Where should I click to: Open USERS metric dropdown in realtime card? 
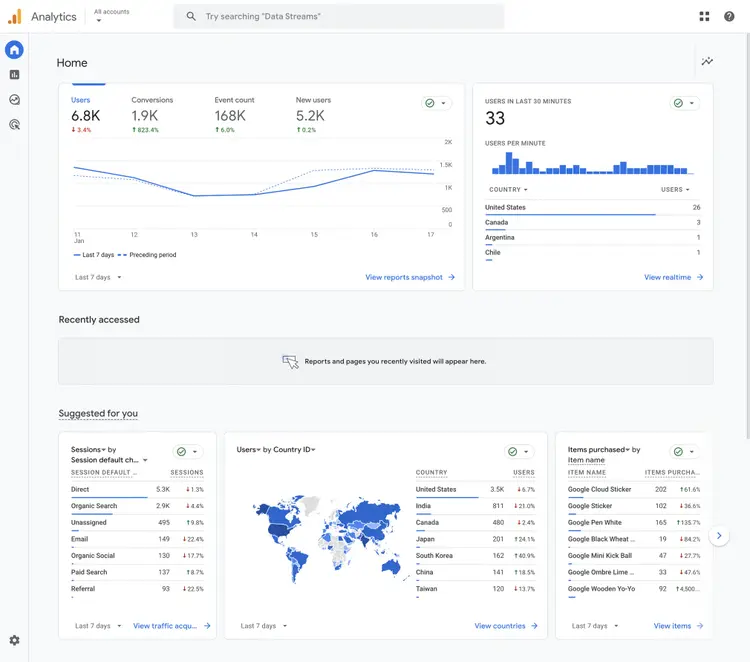[675, 189]
